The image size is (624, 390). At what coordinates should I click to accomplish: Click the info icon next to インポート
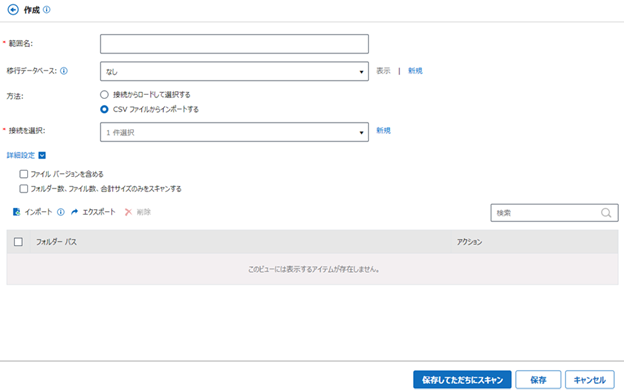[x=60, y=212]
